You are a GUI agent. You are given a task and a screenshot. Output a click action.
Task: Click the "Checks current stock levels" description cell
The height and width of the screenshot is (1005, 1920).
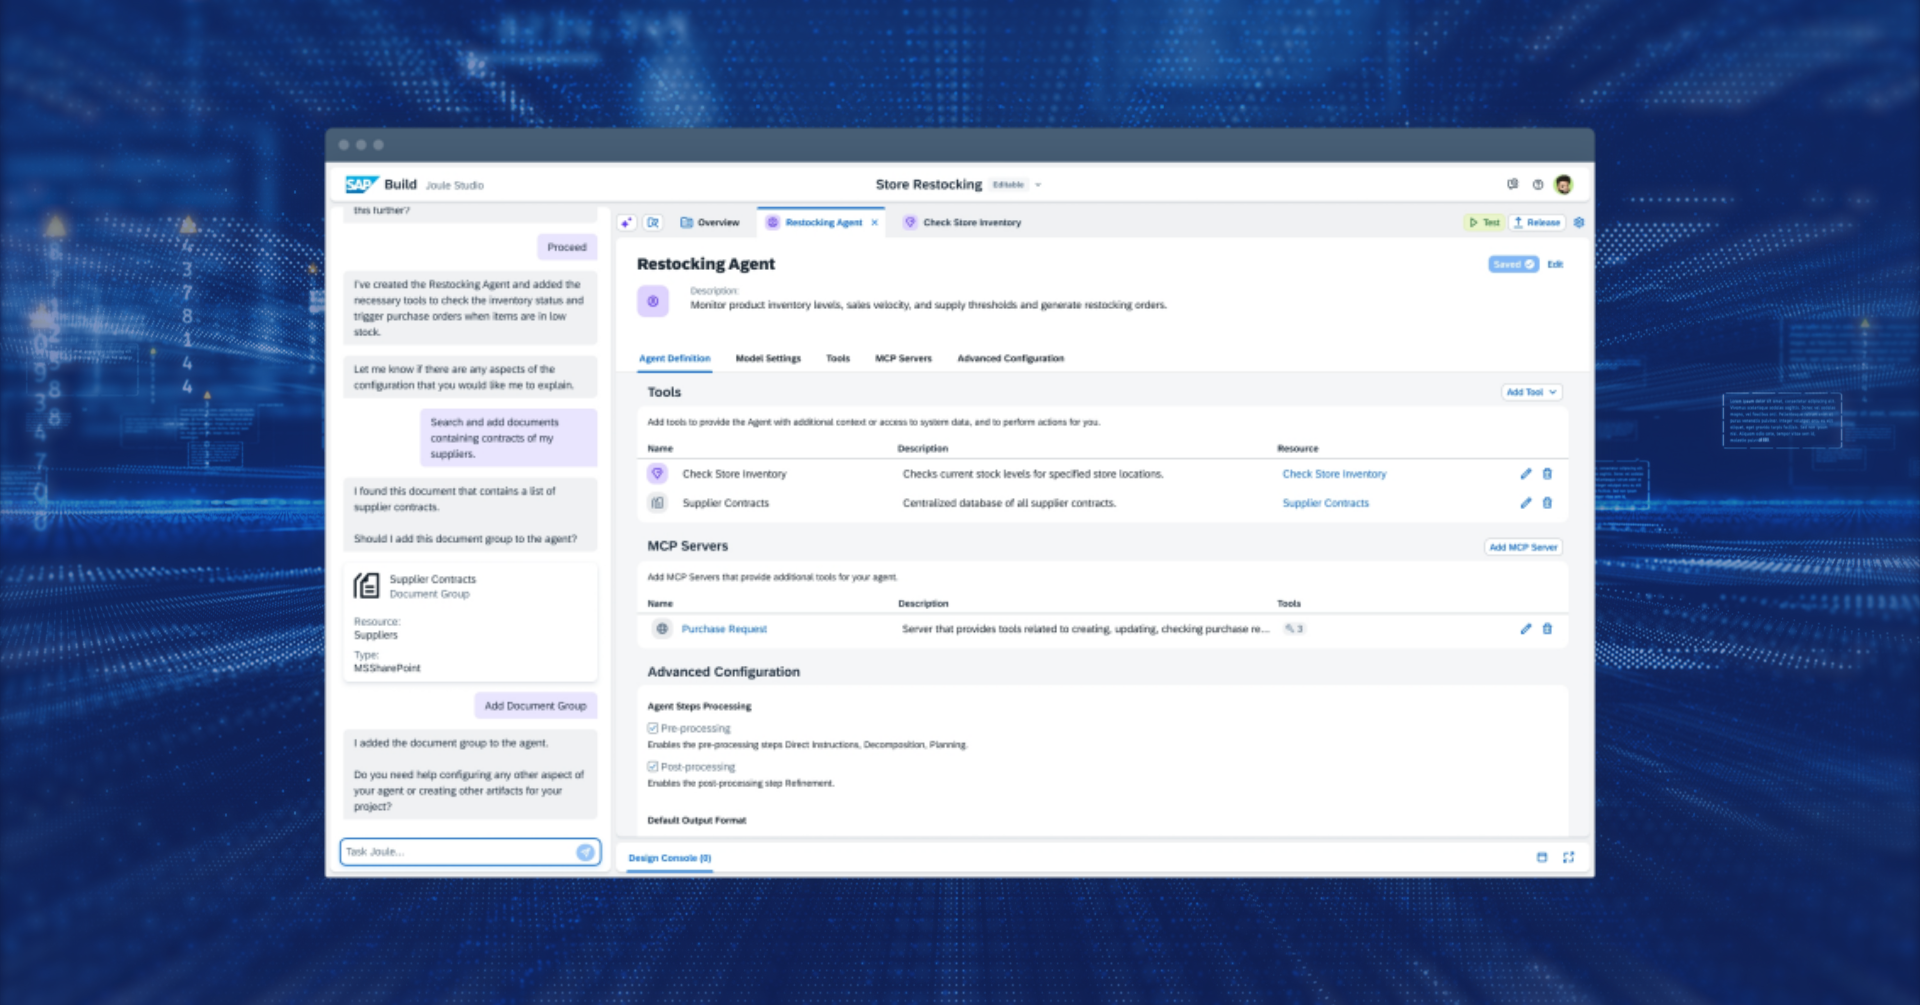(1032, 474)
